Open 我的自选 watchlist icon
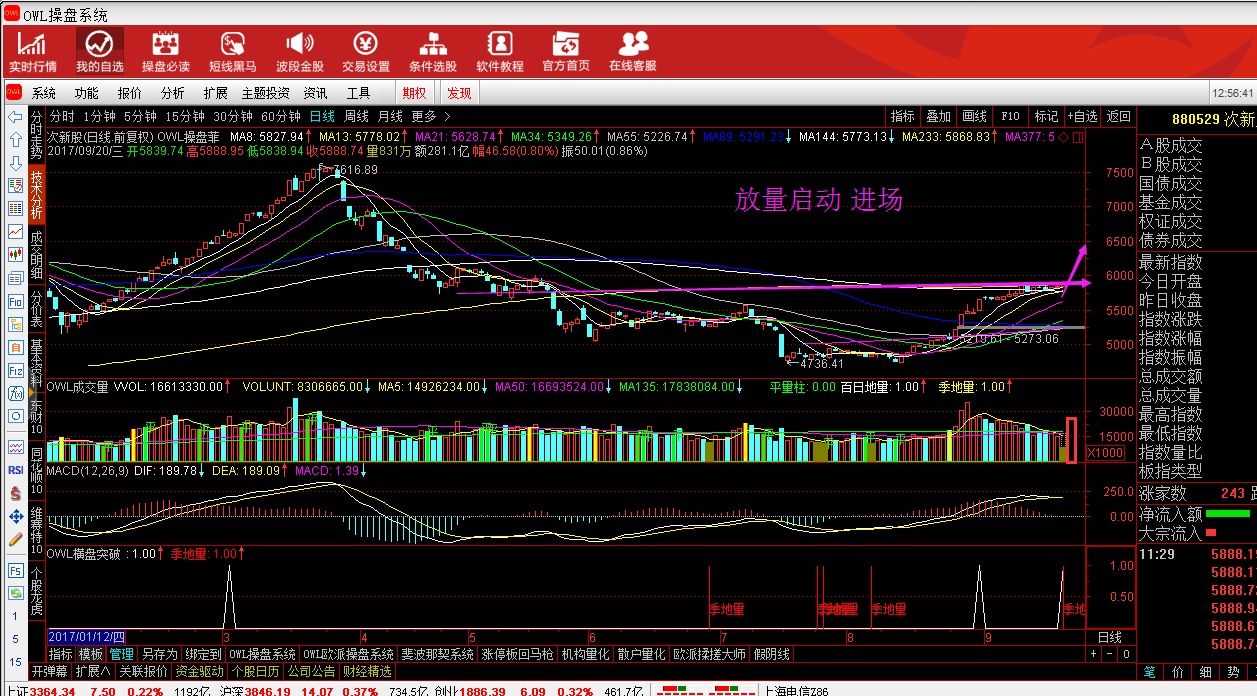This screenshot has height=696, width=1257. [x=99, y=52]
